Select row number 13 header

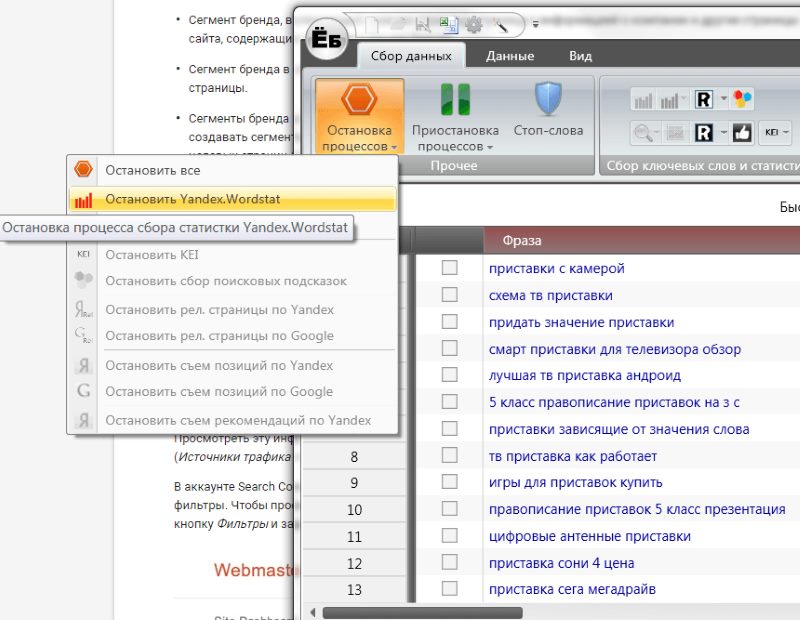point(354,589)
